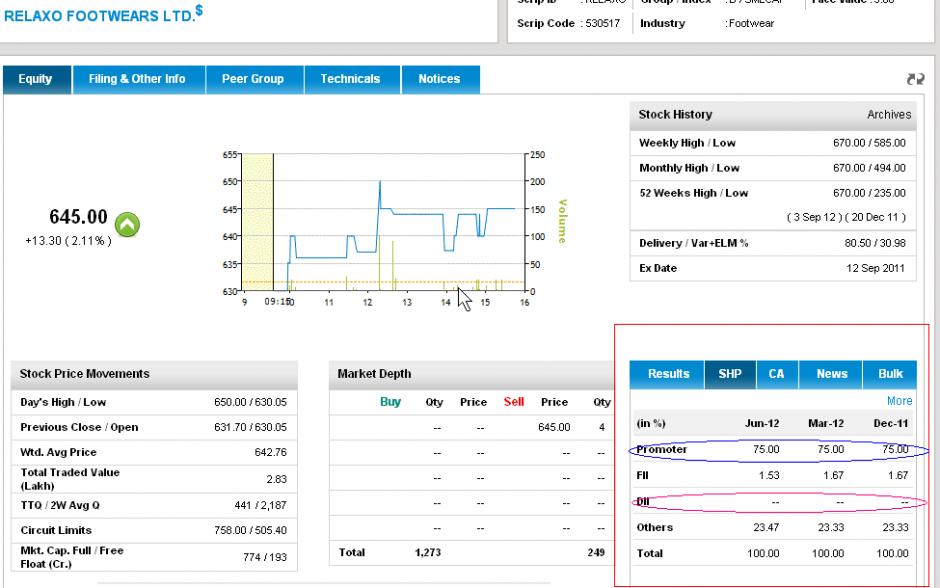Click the Industry value Footwear

point(751,24)
